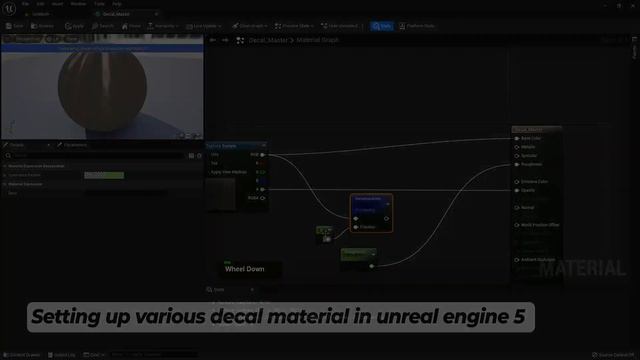Click the Browse toolbar icon

coord(42,26)
